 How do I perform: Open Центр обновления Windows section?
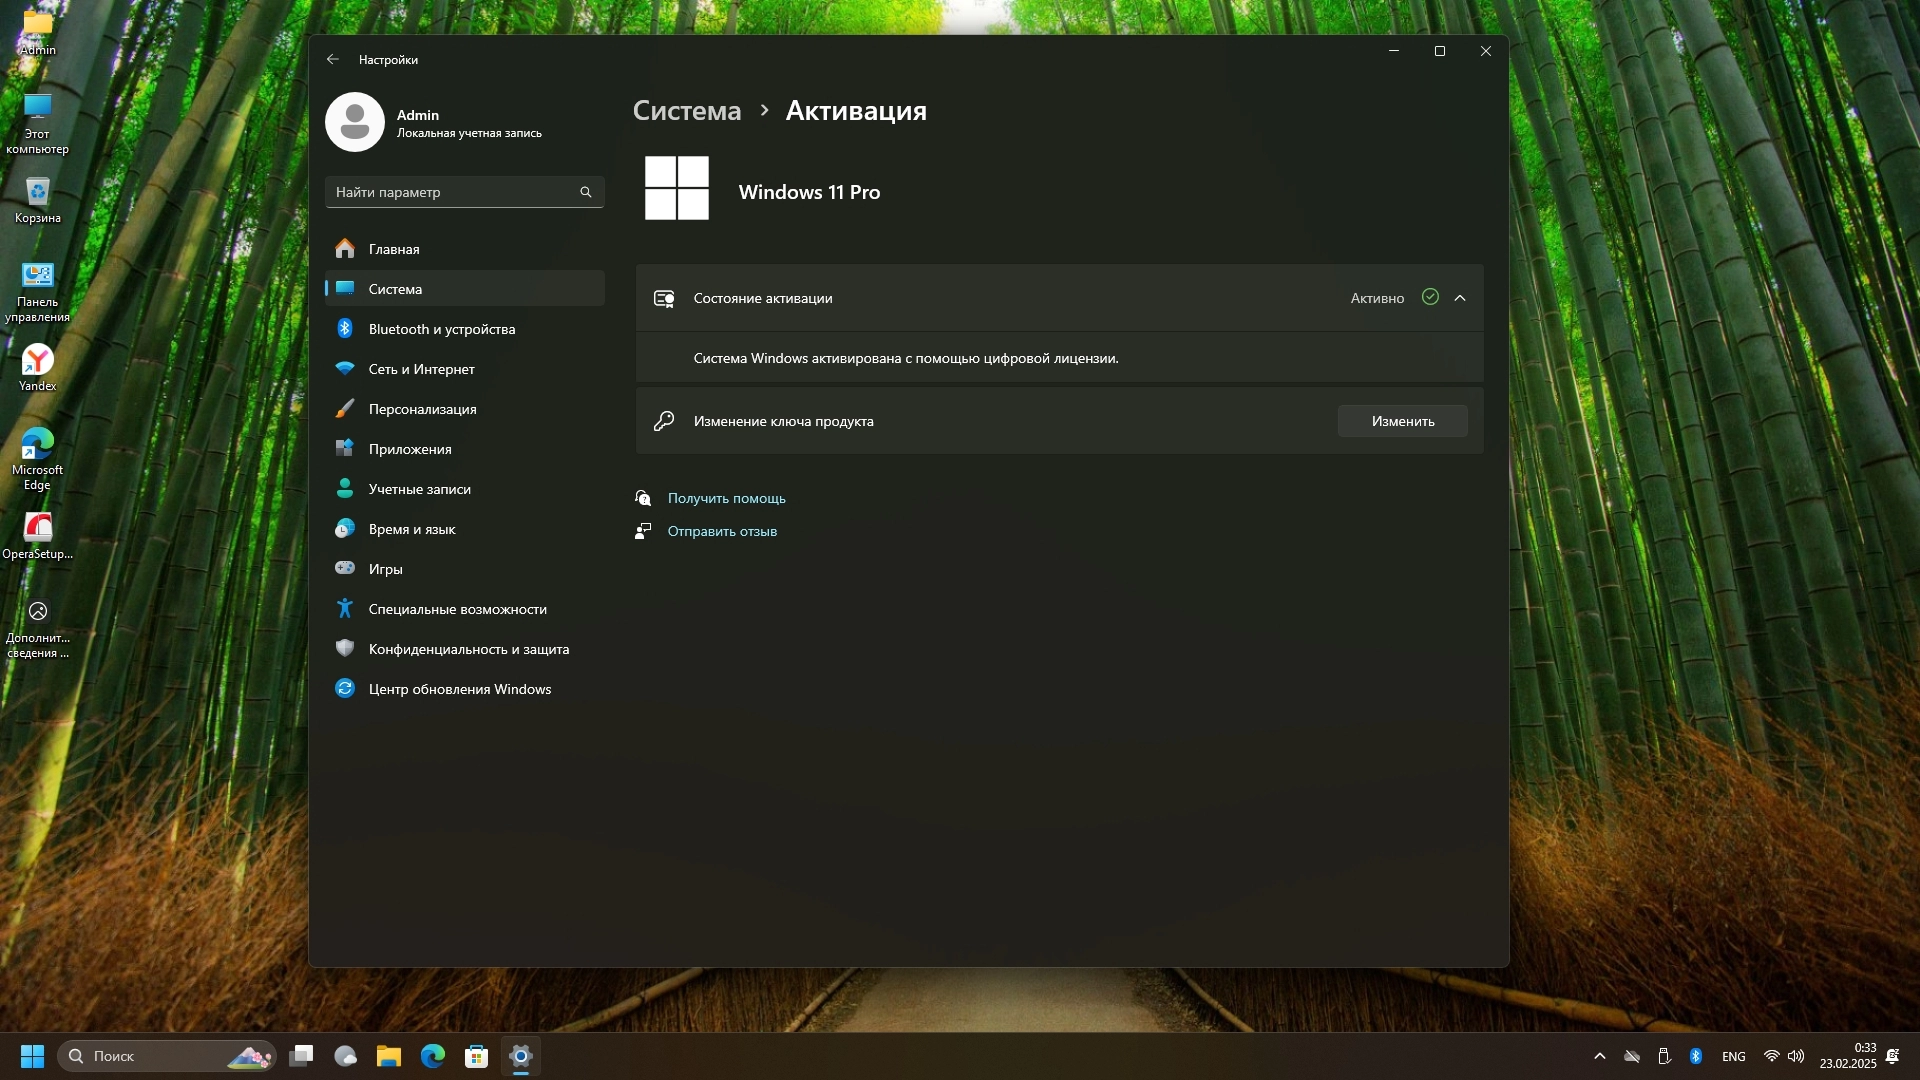tap(459, 689)
